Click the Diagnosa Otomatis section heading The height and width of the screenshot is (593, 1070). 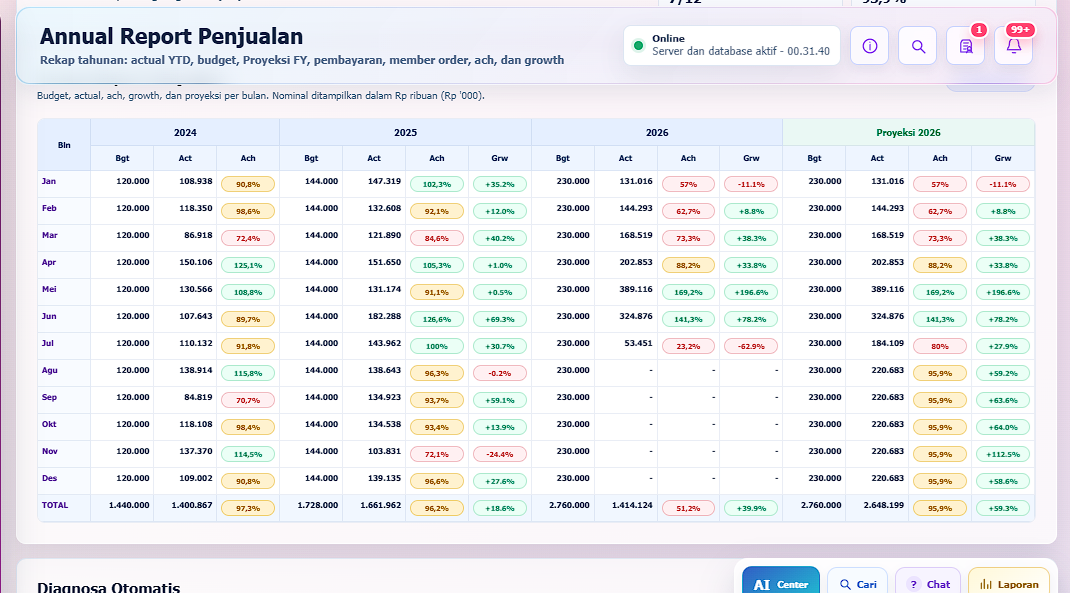(109, 587)
